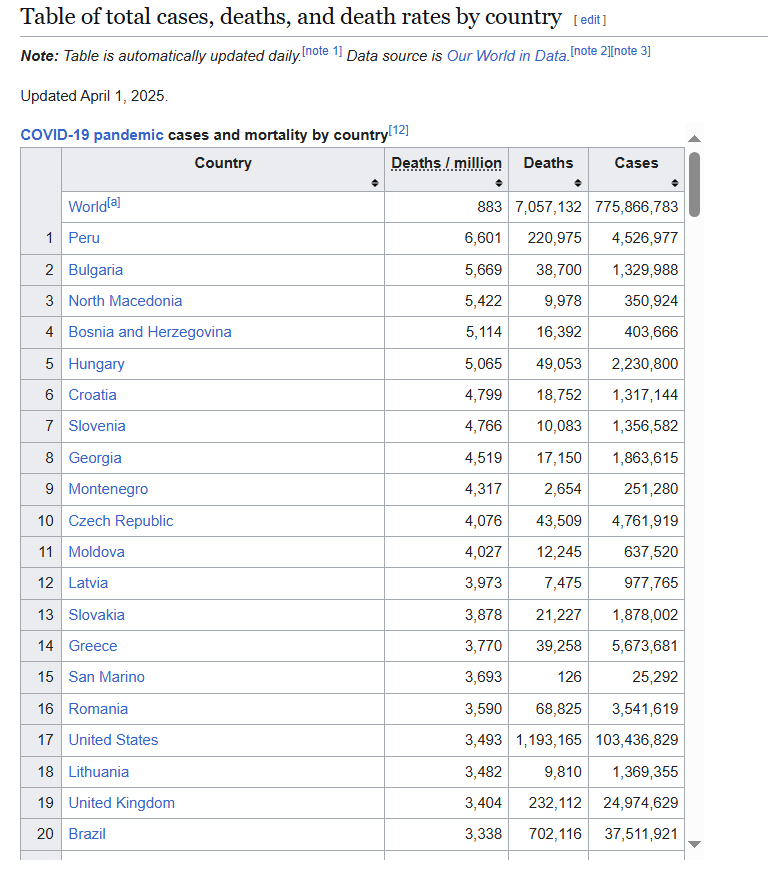The width and height of the screenshot is (768, 872).
Task: Select the Updated April 1, 2025 text
Action: pyautogui.click(x=94, y=96)
